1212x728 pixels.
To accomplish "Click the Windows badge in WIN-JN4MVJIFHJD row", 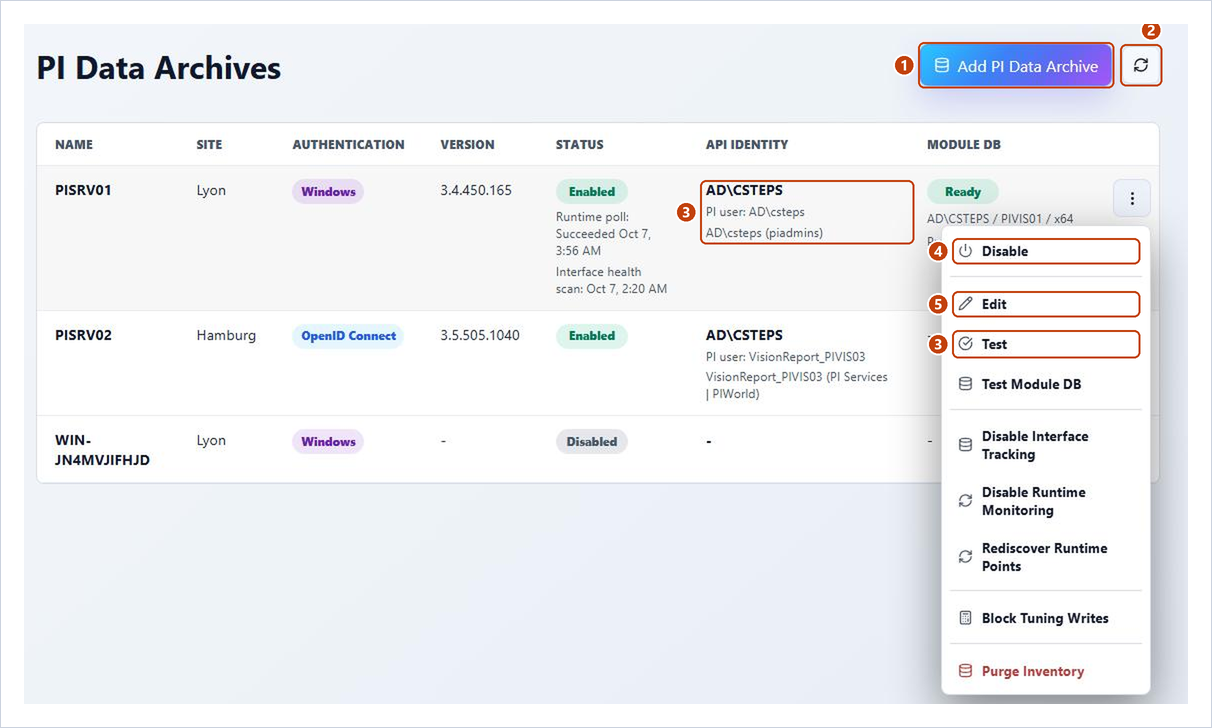I will [328, 441].
